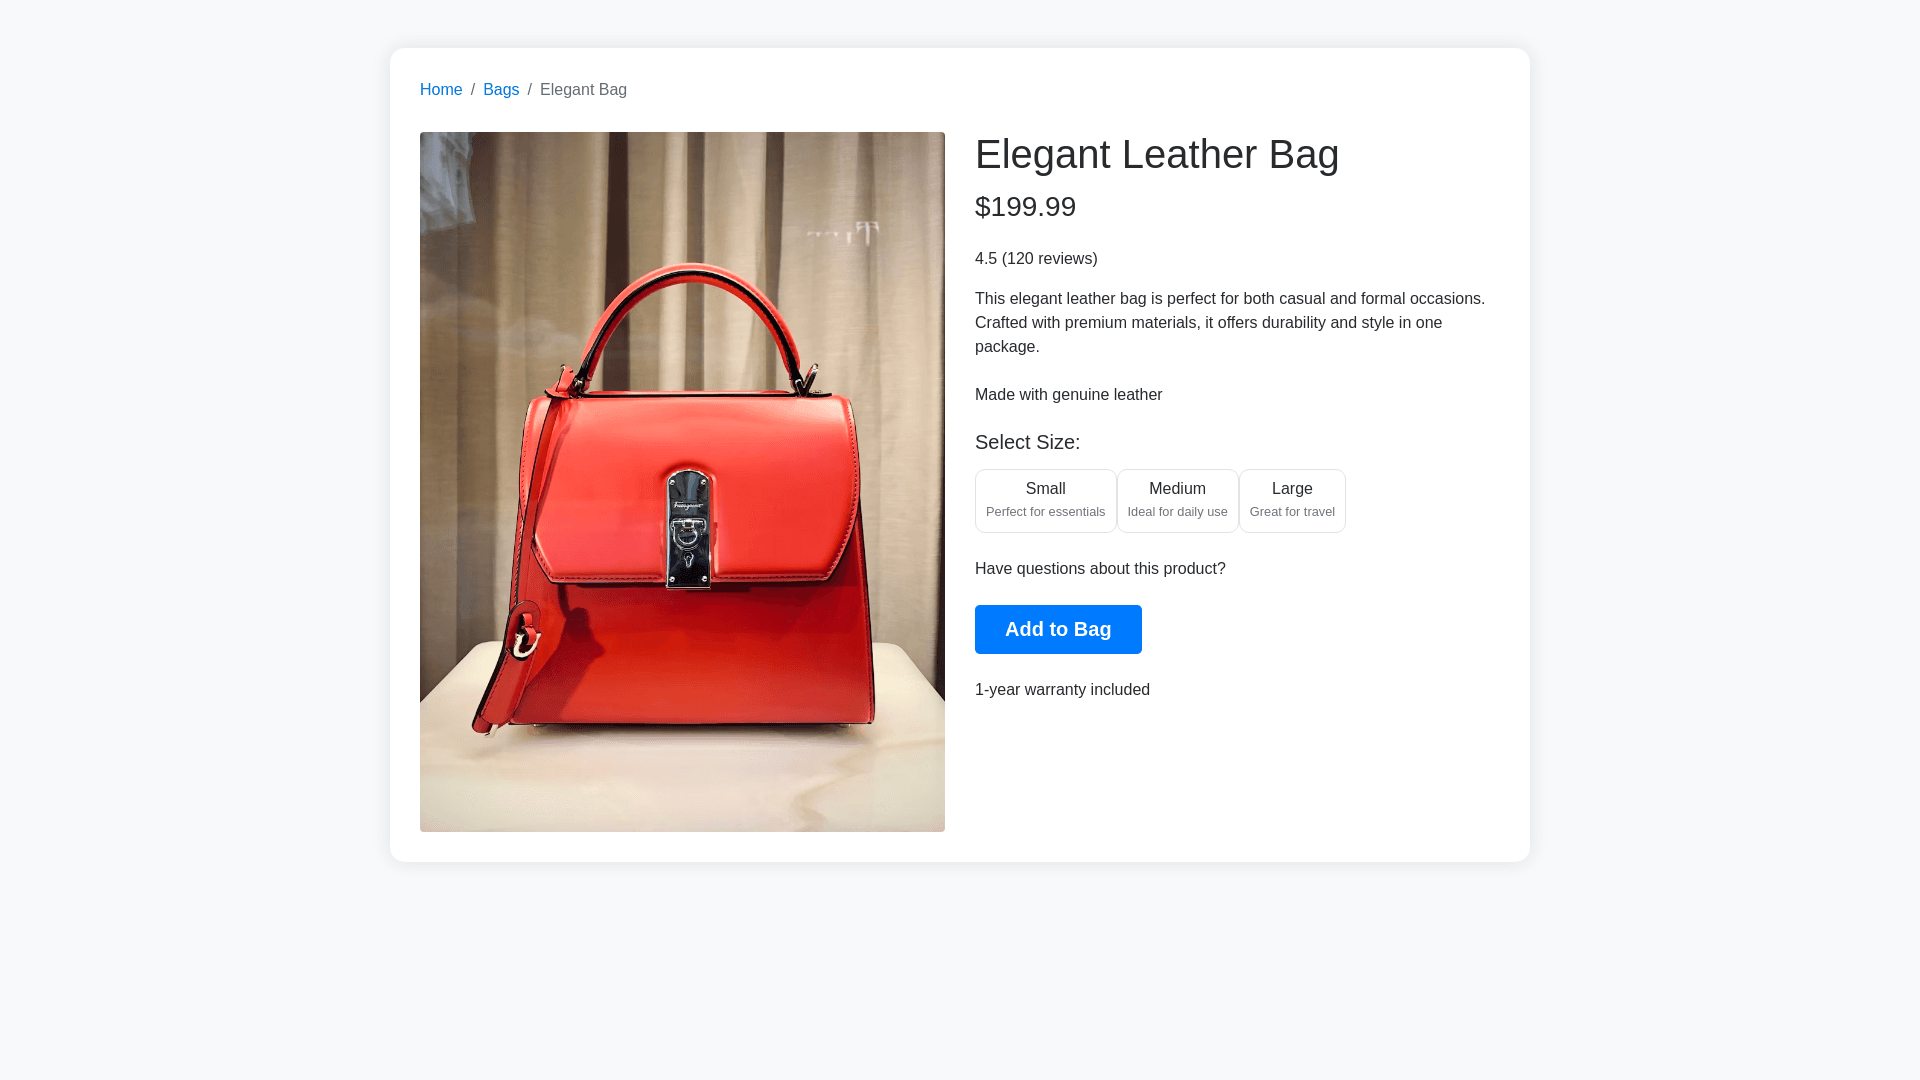Go to the Home breadcrumb link
Image resolution: width=1920 pixels, height=1080 pixels.
pyautogui.click(x=441, y=90)
